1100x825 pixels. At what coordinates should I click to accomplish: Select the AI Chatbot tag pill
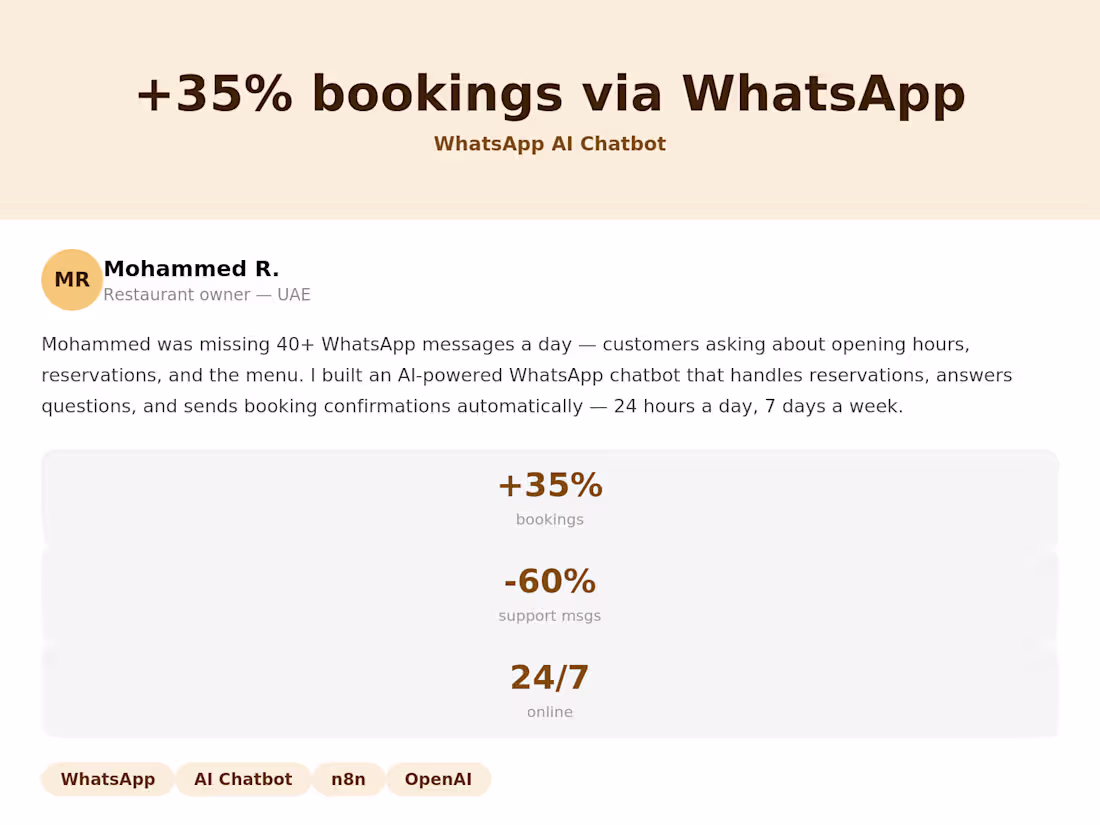pyautogui.click(x=243, y=779)
